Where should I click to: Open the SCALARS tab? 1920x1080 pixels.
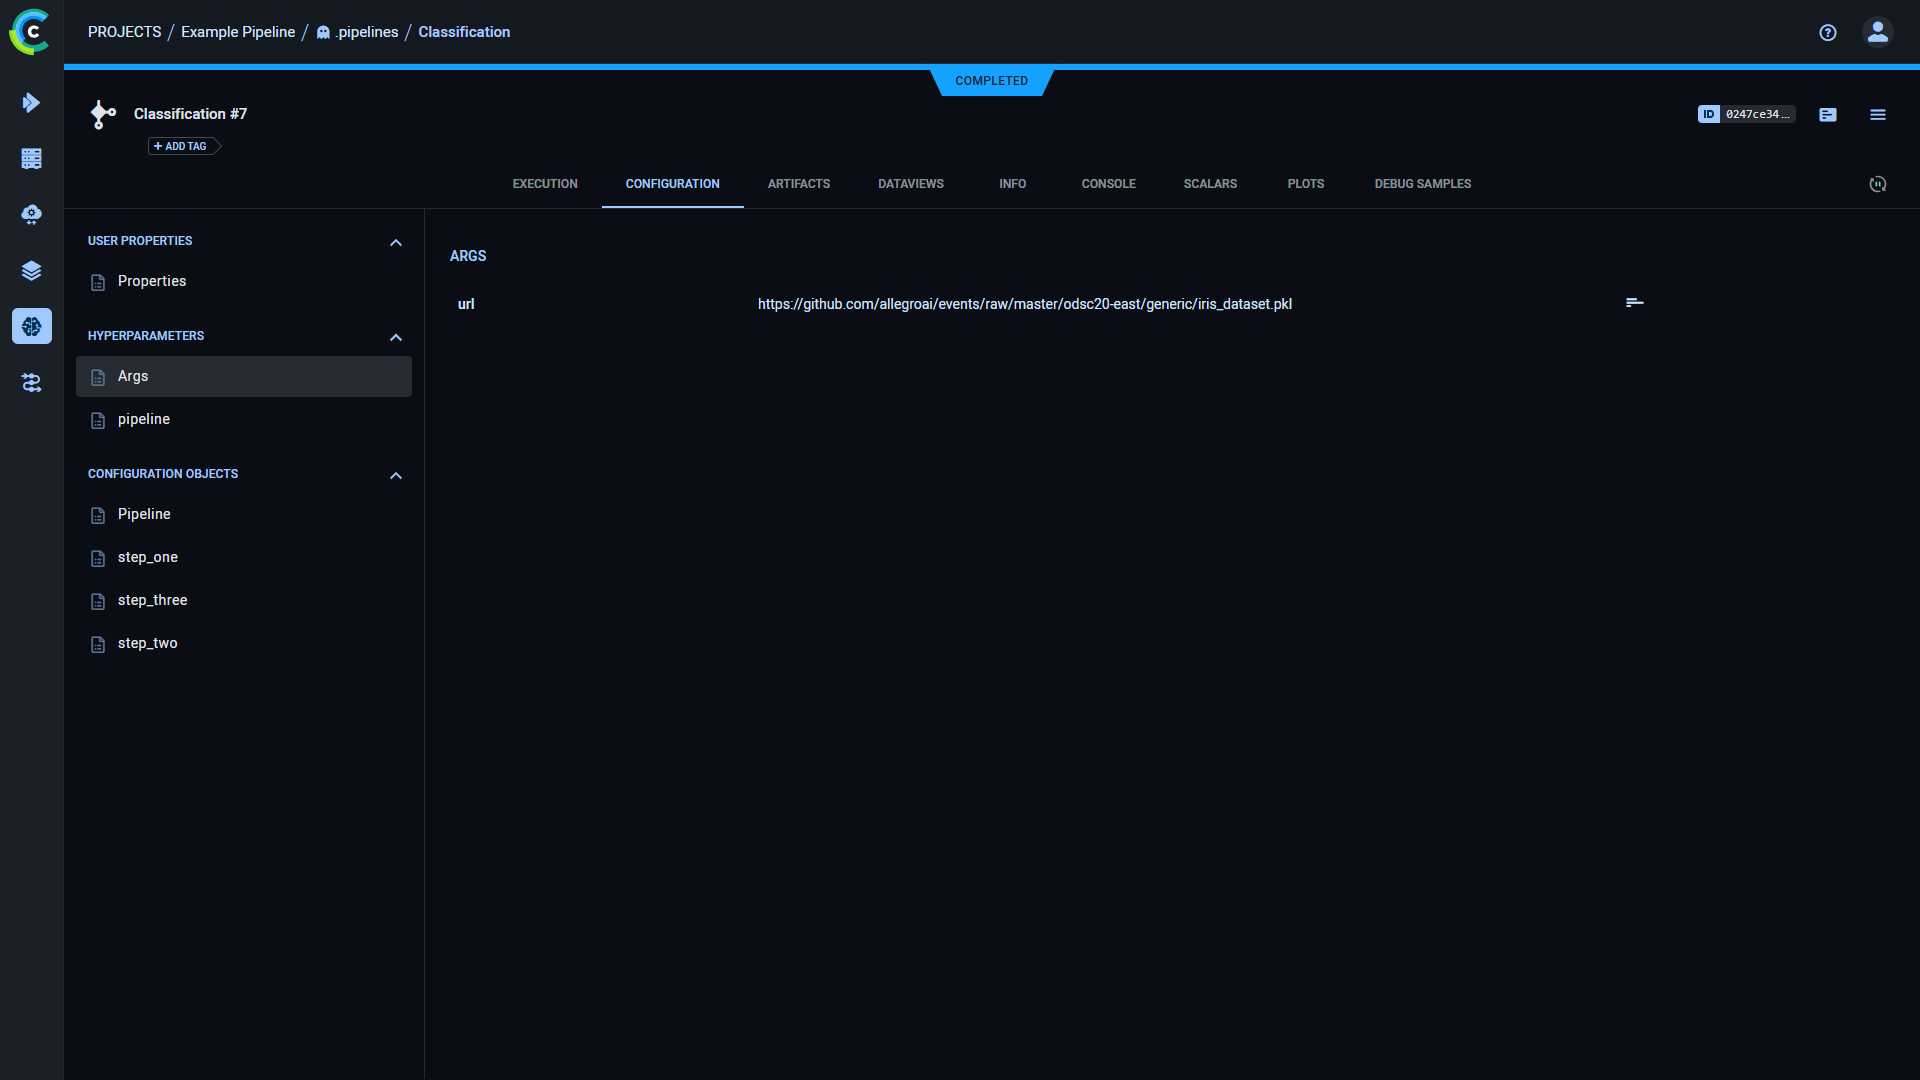click(x=1210, y=184)
